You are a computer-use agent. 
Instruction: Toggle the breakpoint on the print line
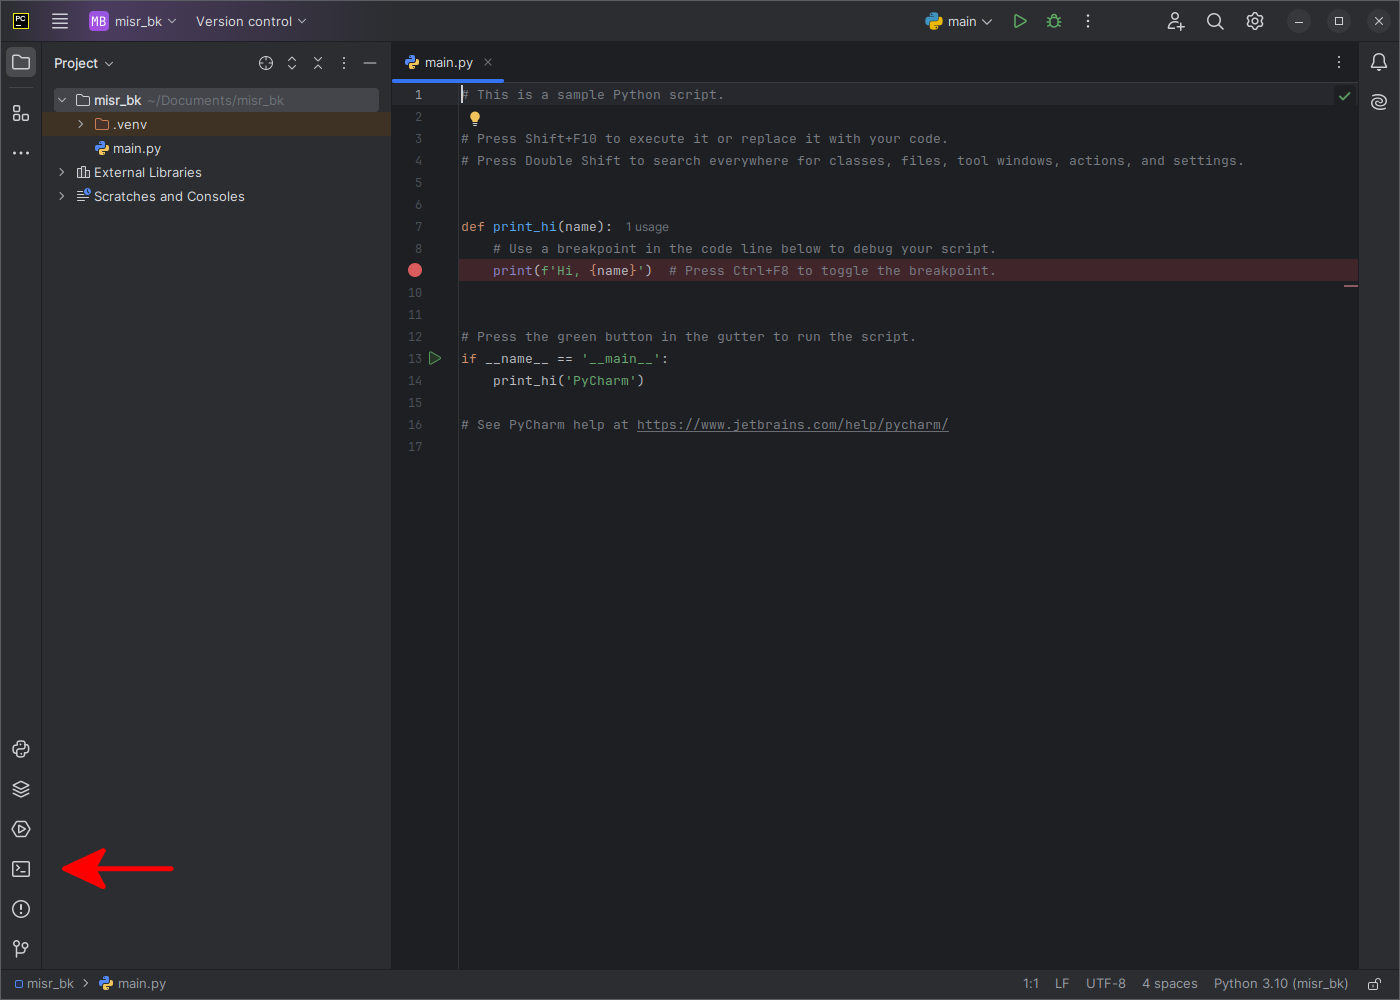(x=414, y=270)
